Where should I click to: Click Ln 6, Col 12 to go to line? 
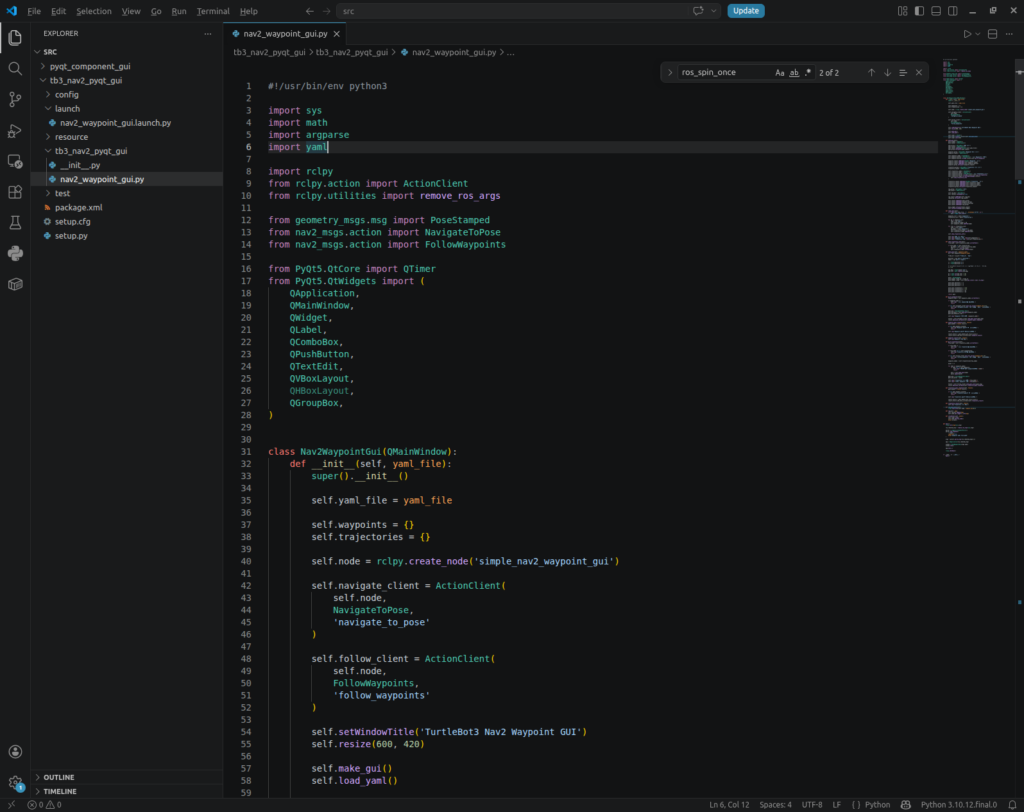click(x=729, y=805)
